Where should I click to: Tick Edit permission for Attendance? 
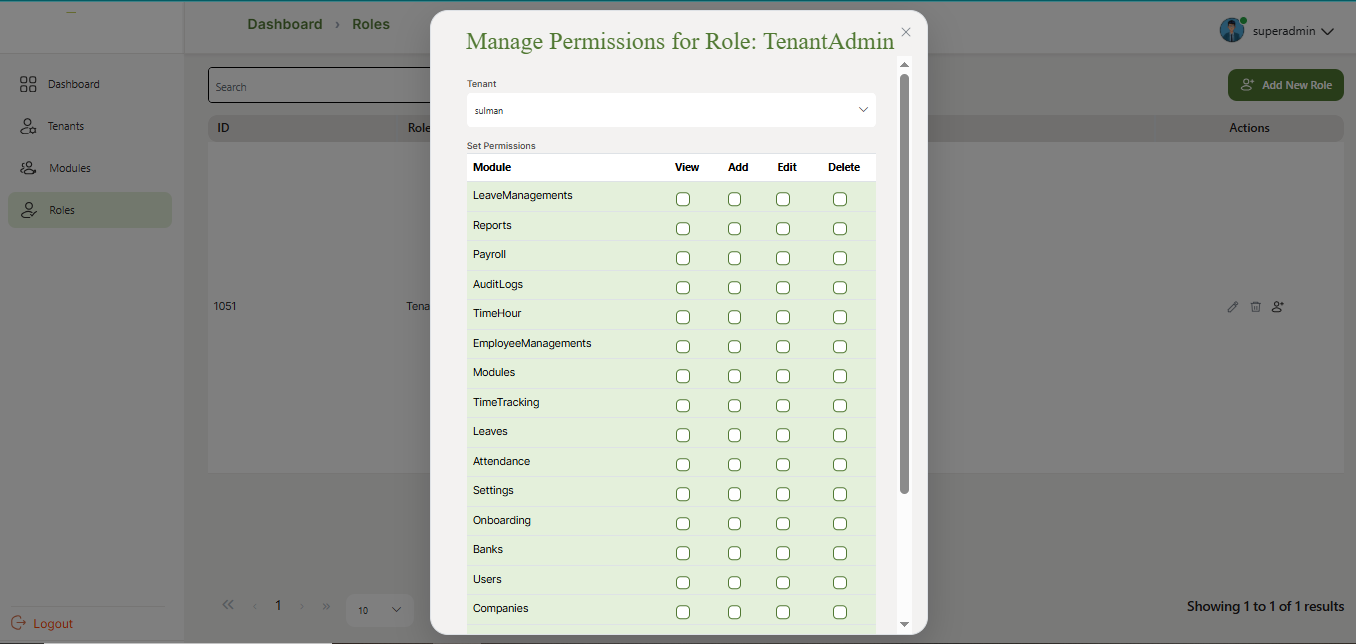click(x=783, y=465)
